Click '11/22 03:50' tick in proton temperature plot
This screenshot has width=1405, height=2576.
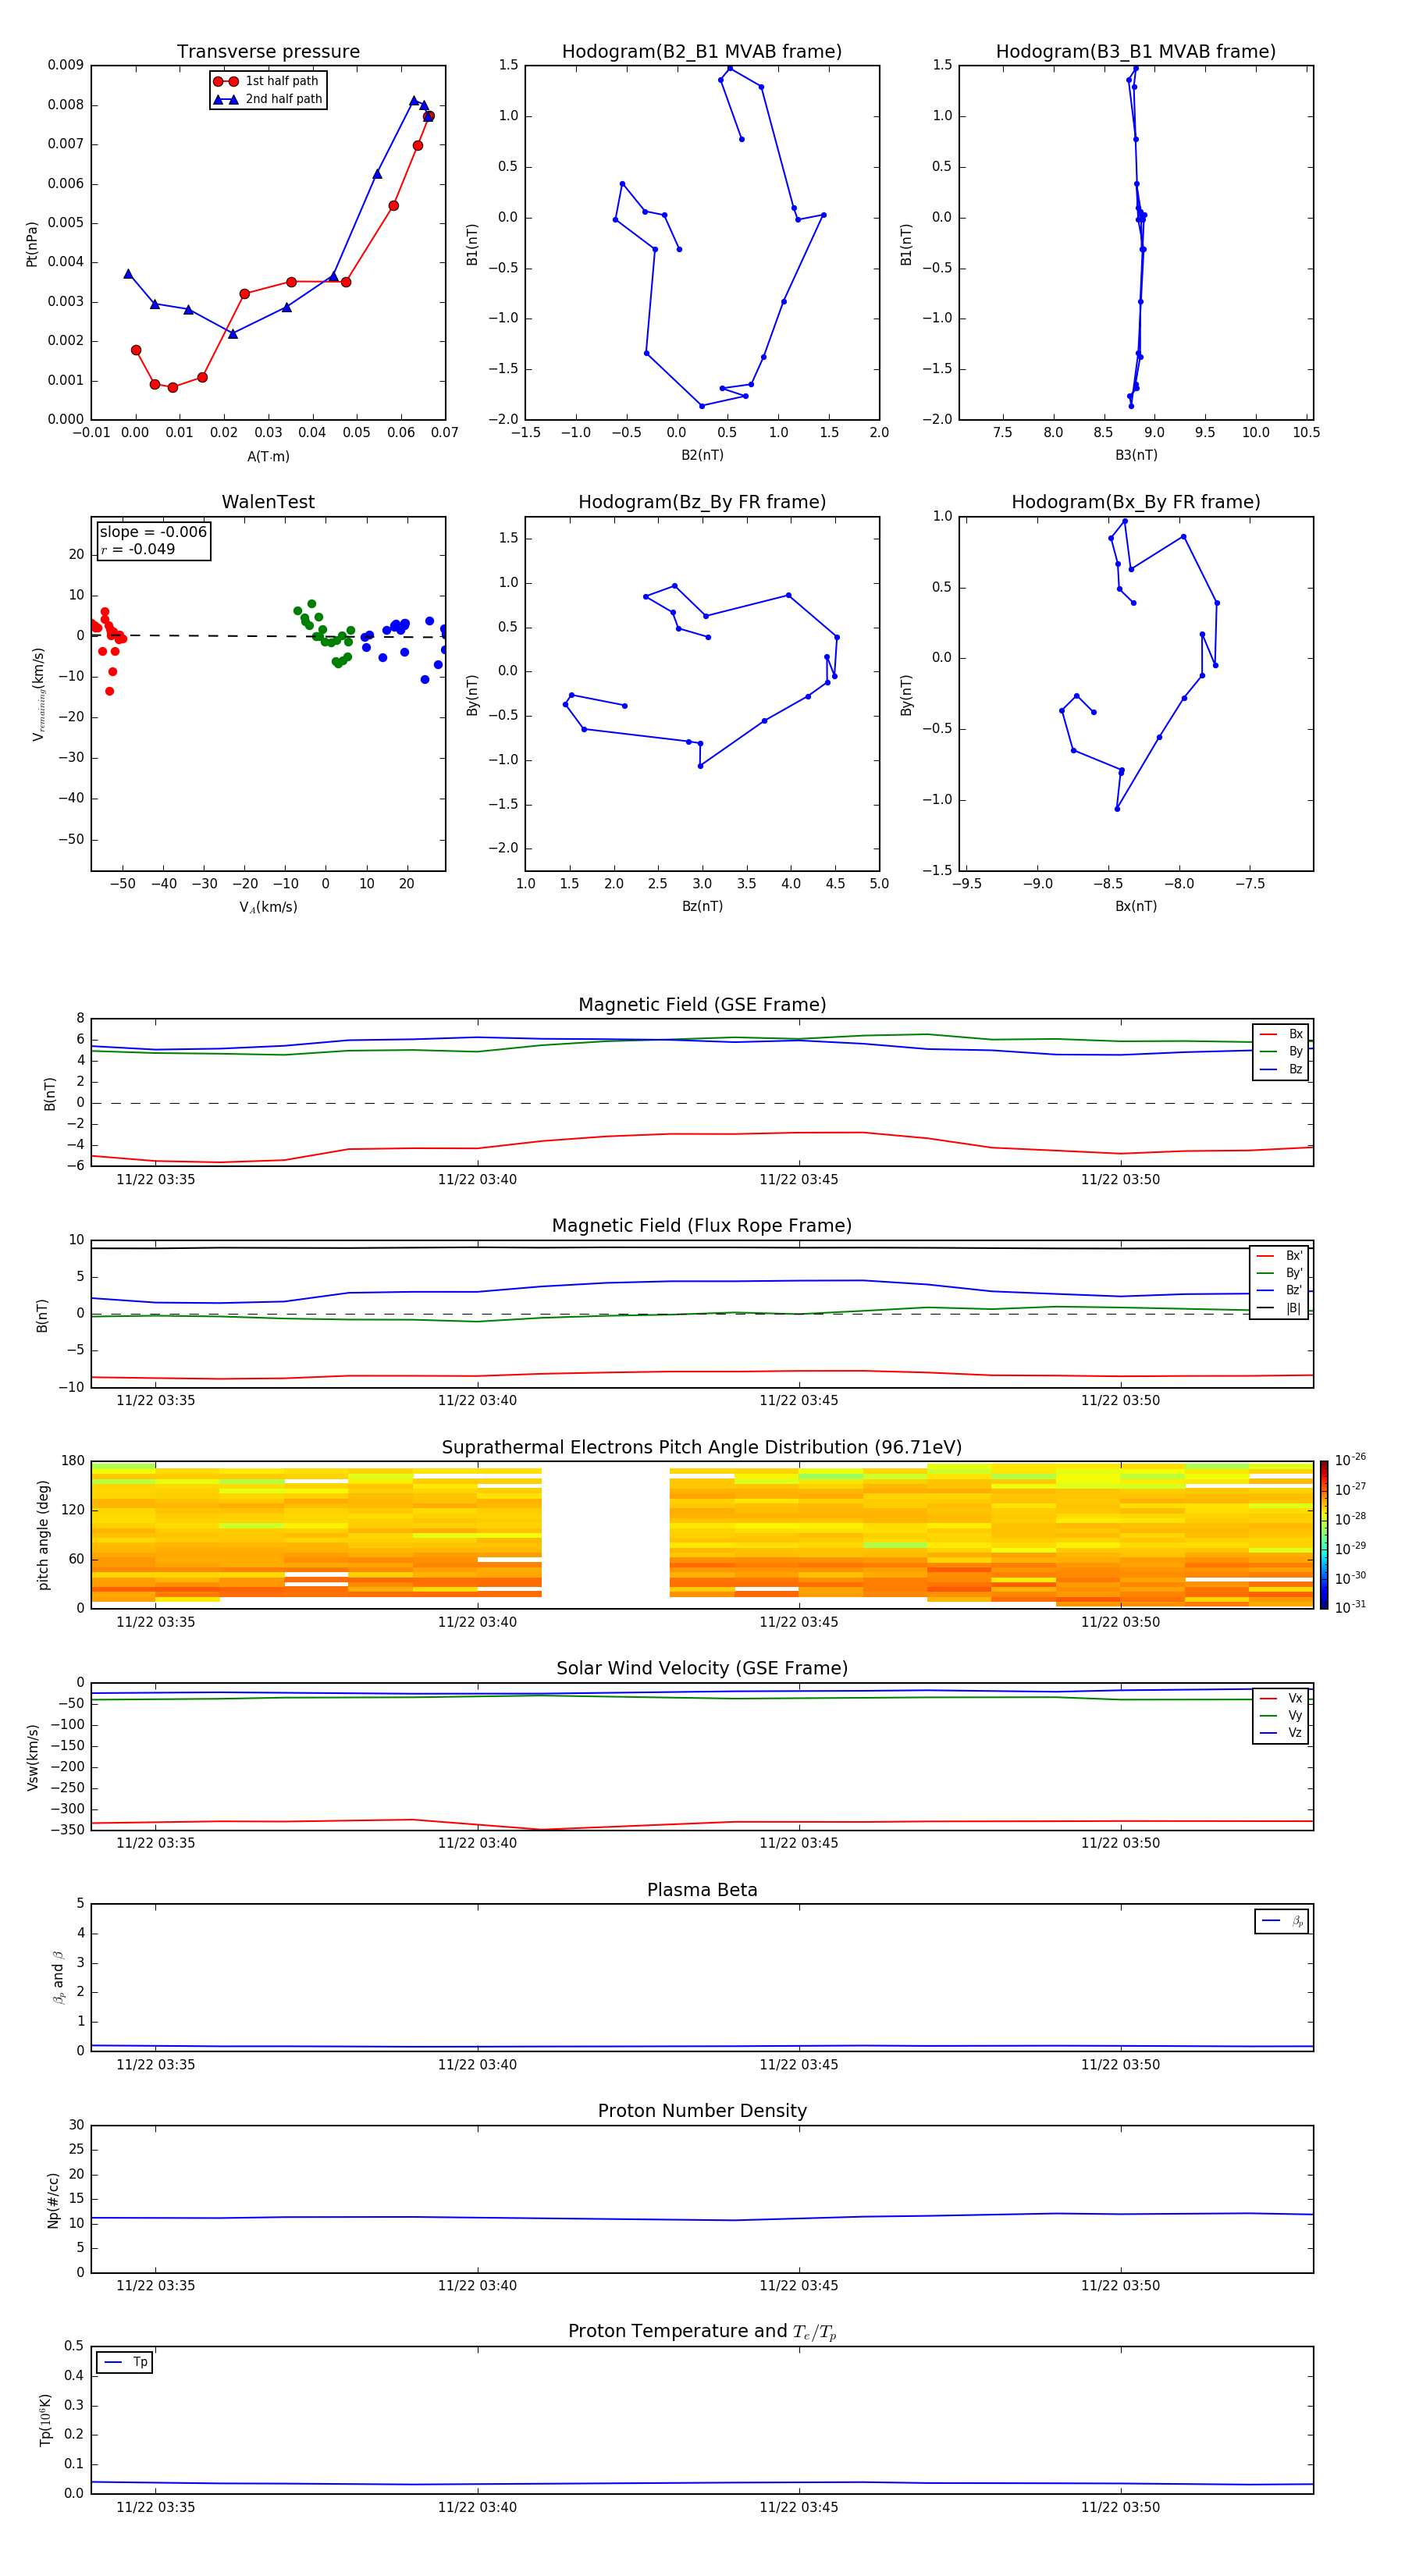coord(1120,2507)
